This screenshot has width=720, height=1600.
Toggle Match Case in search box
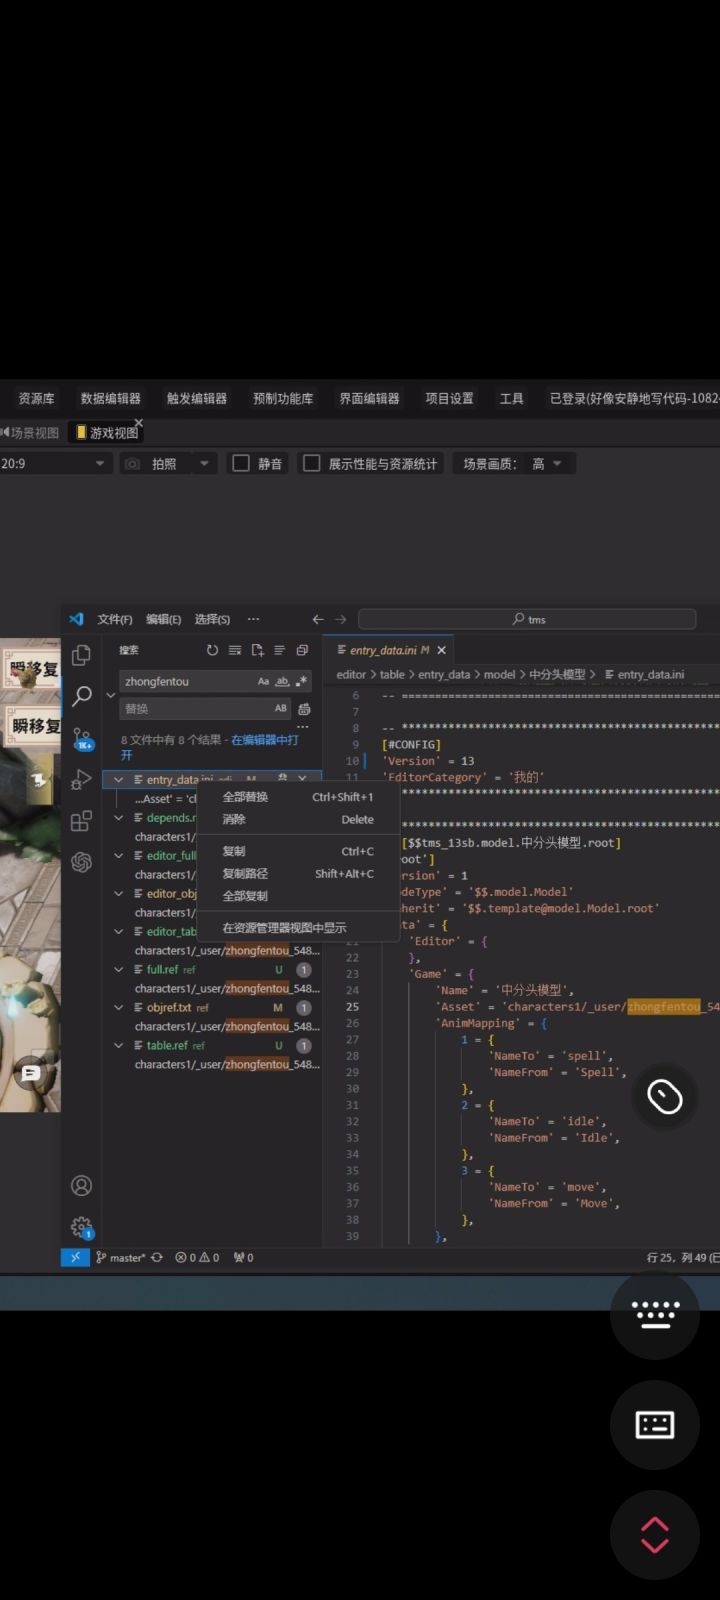[x=263, y=682]
